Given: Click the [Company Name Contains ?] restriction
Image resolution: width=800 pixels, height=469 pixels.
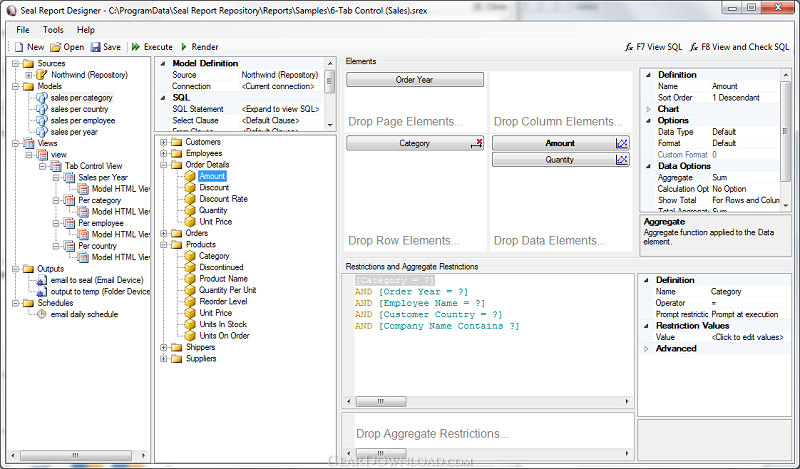Looking at the screenshot, I should click(449, 326).
